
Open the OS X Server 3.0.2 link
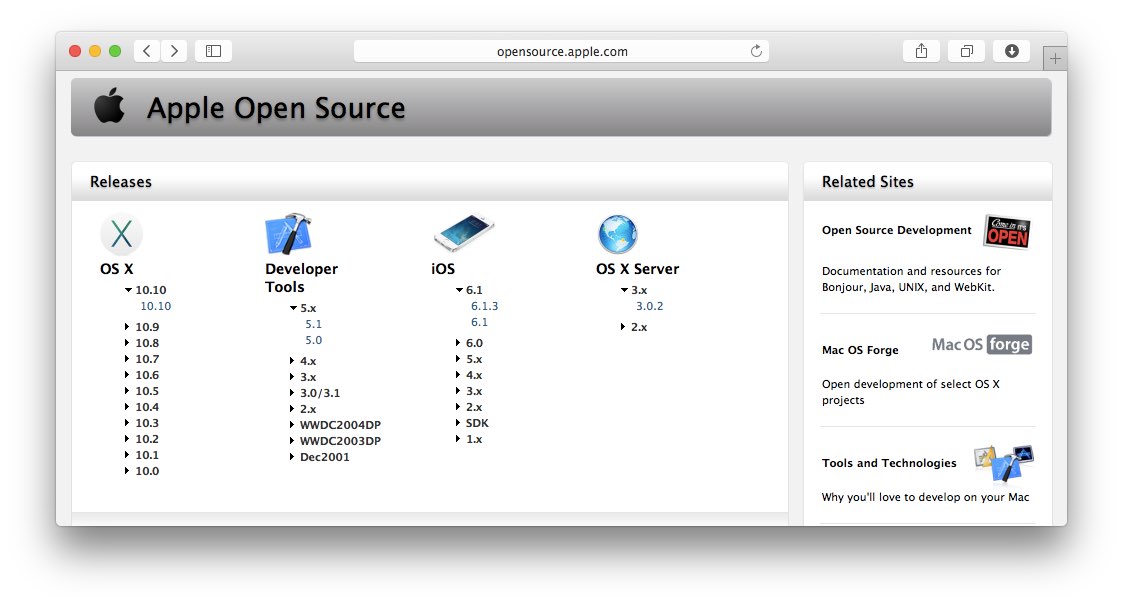(650, 306)
